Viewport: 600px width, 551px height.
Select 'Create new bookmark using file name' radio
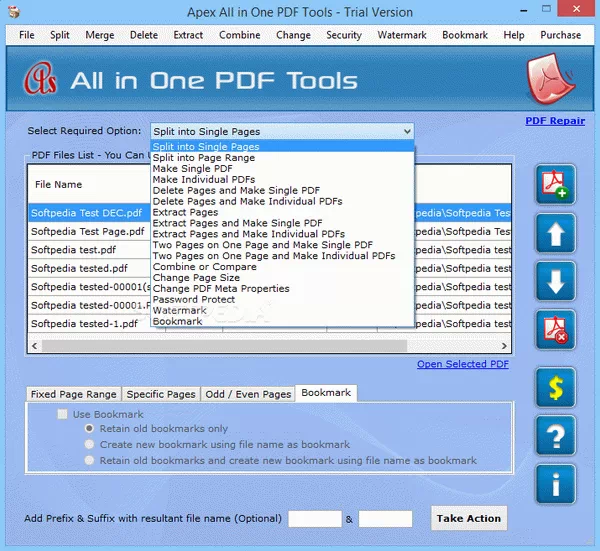click(89, 444)
